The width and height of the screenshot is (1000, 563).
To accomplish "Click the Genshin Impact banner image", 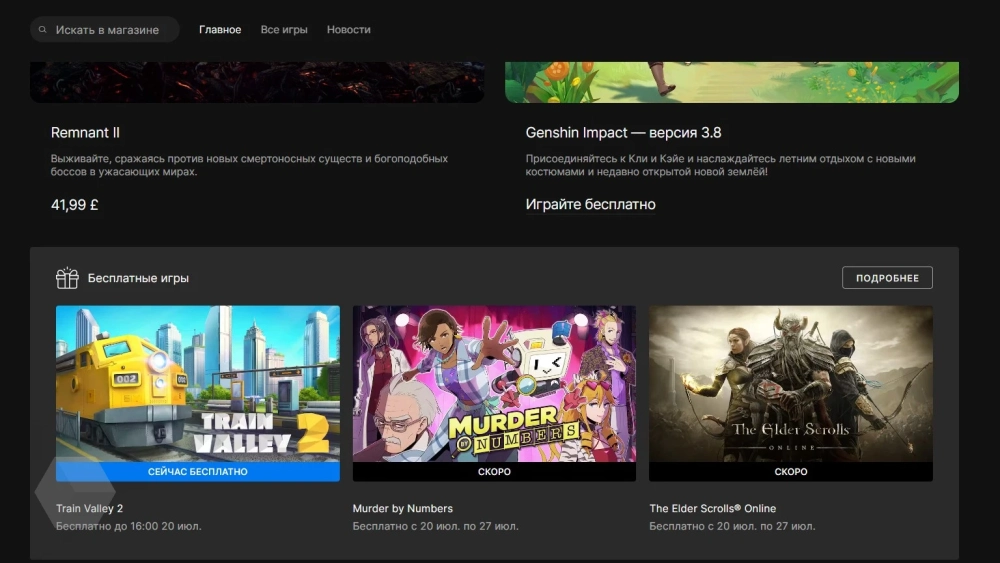I will tap(731, 82).
